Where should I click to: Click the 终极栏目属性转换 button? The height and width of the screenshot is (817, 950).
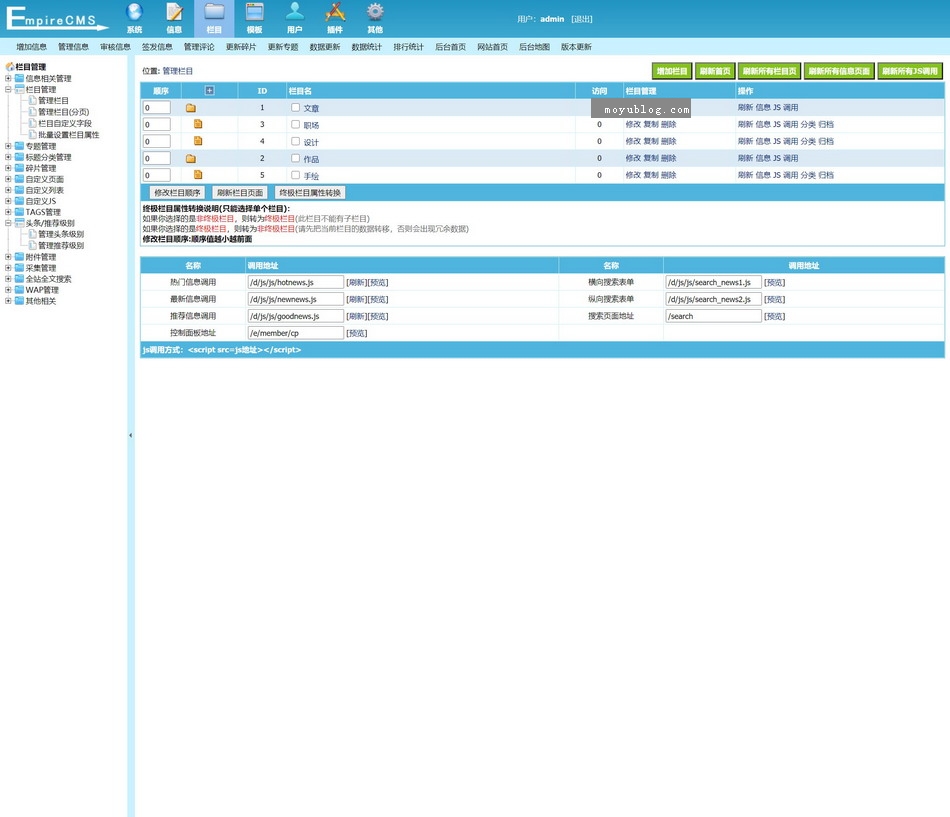[x=310, y=193]
